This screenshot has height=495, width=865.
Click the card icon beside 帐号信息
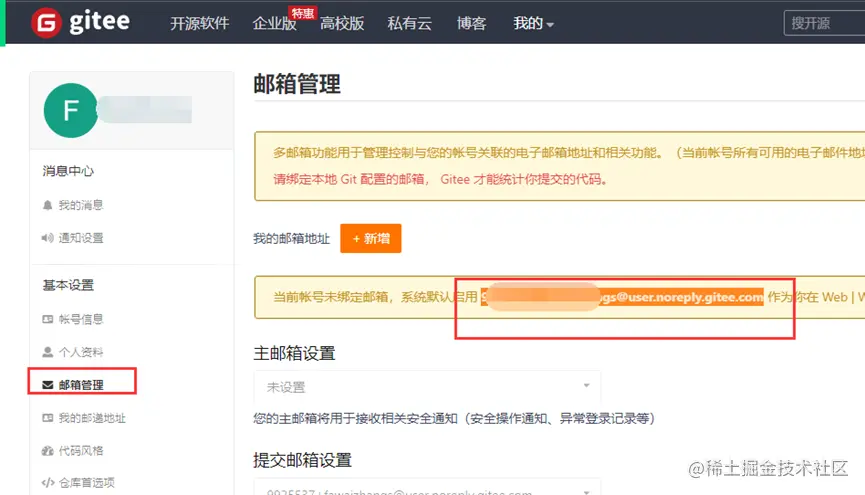tap(47, 319)
